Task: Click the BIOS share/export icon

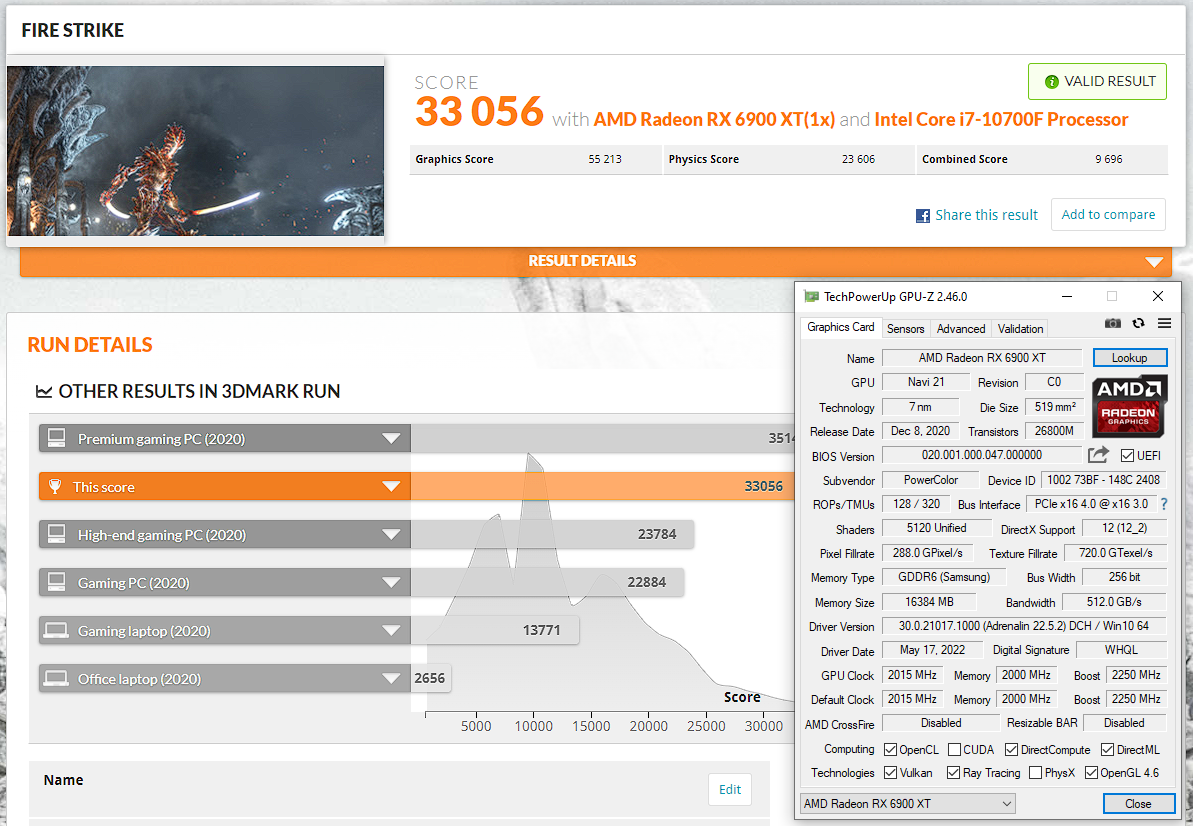Action: pyautogui.click(x=1098, y=455)
